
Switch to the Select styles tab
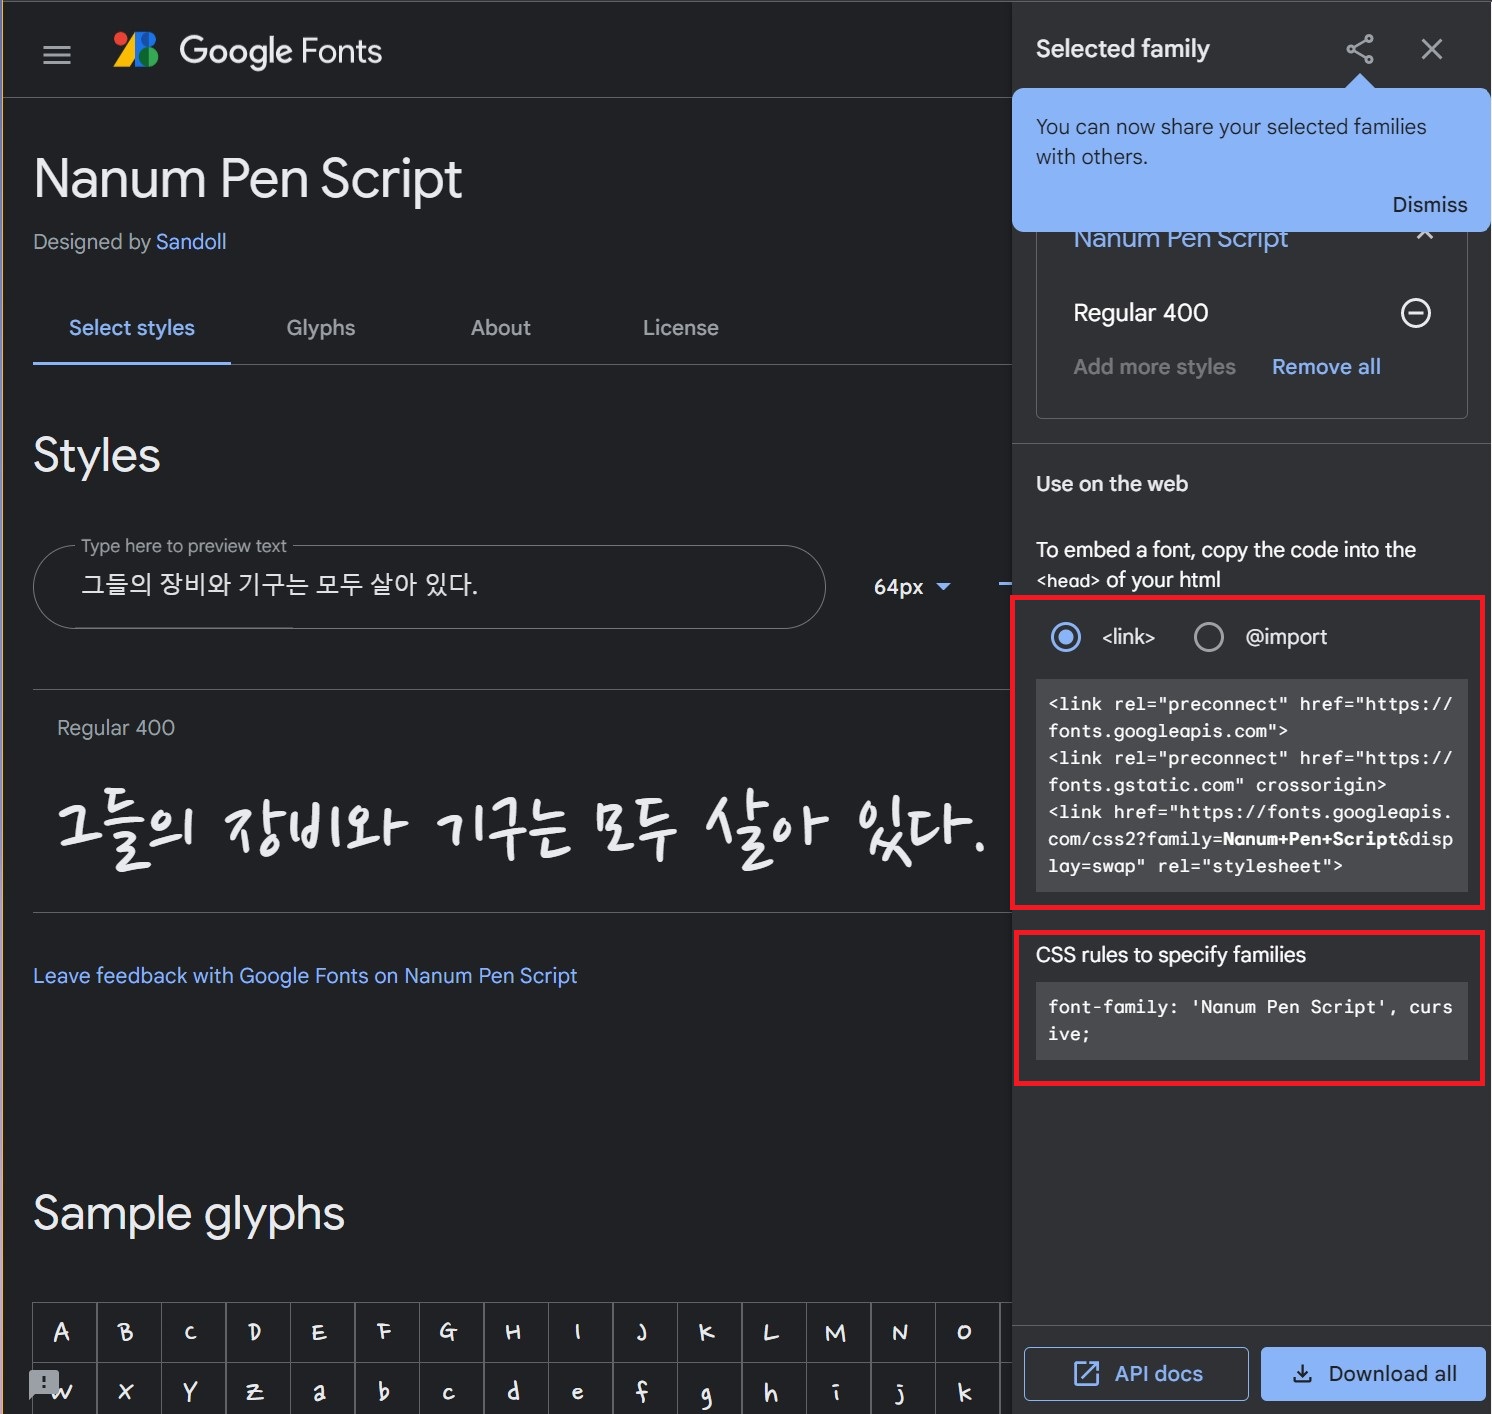132,328
